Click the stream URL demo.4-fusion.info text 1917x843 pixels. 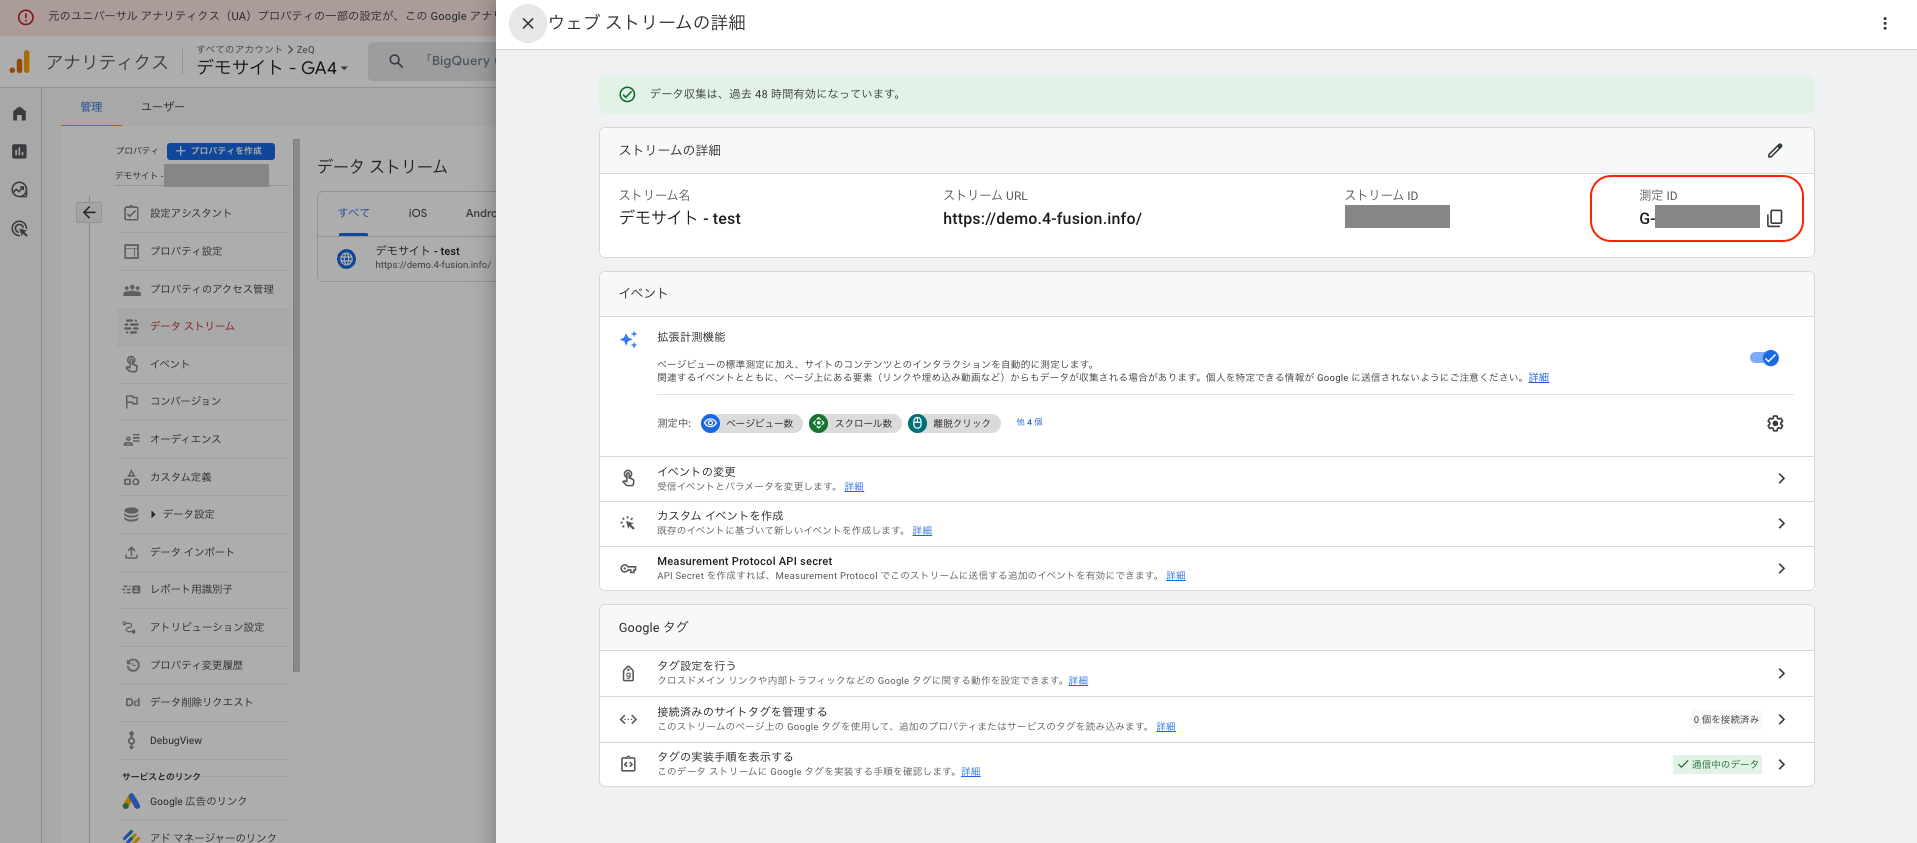click(x=1042, y=218)
